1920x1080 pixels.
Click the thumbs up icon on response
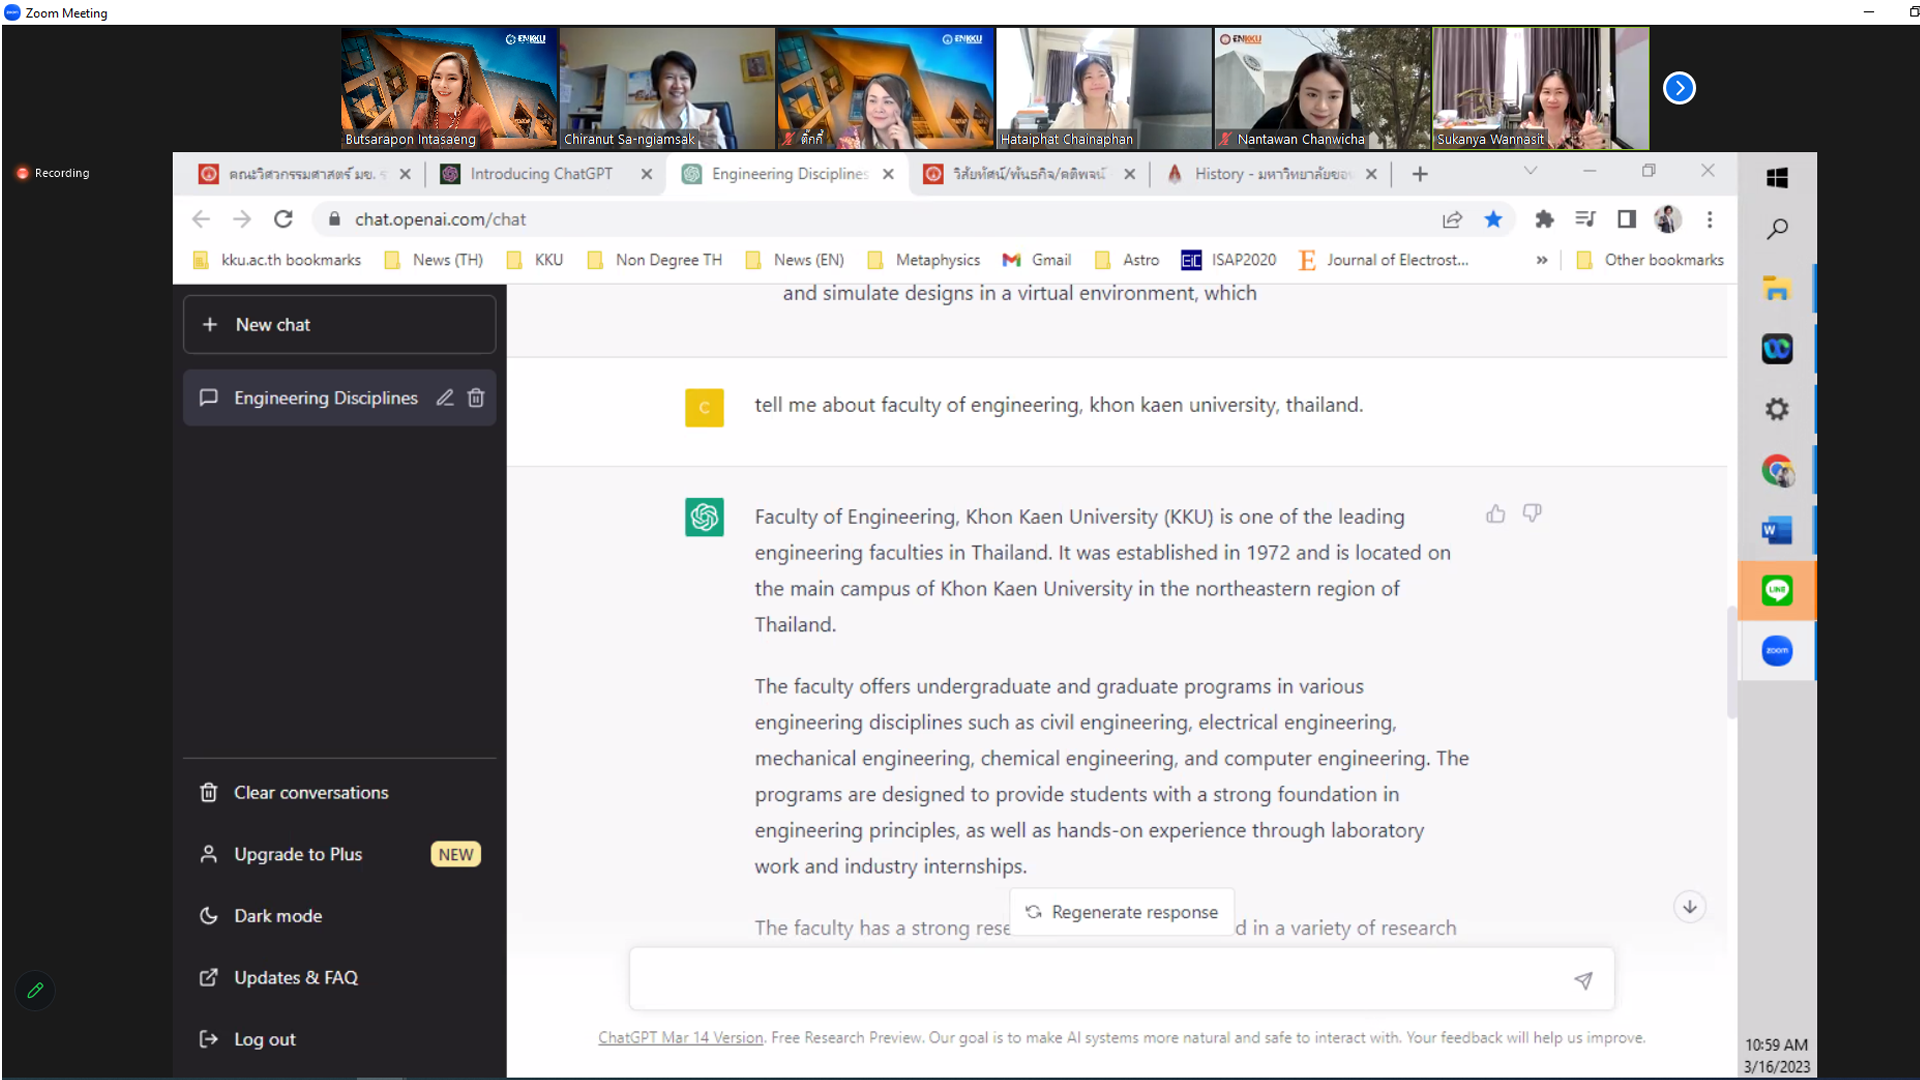tap(1495, 514)
